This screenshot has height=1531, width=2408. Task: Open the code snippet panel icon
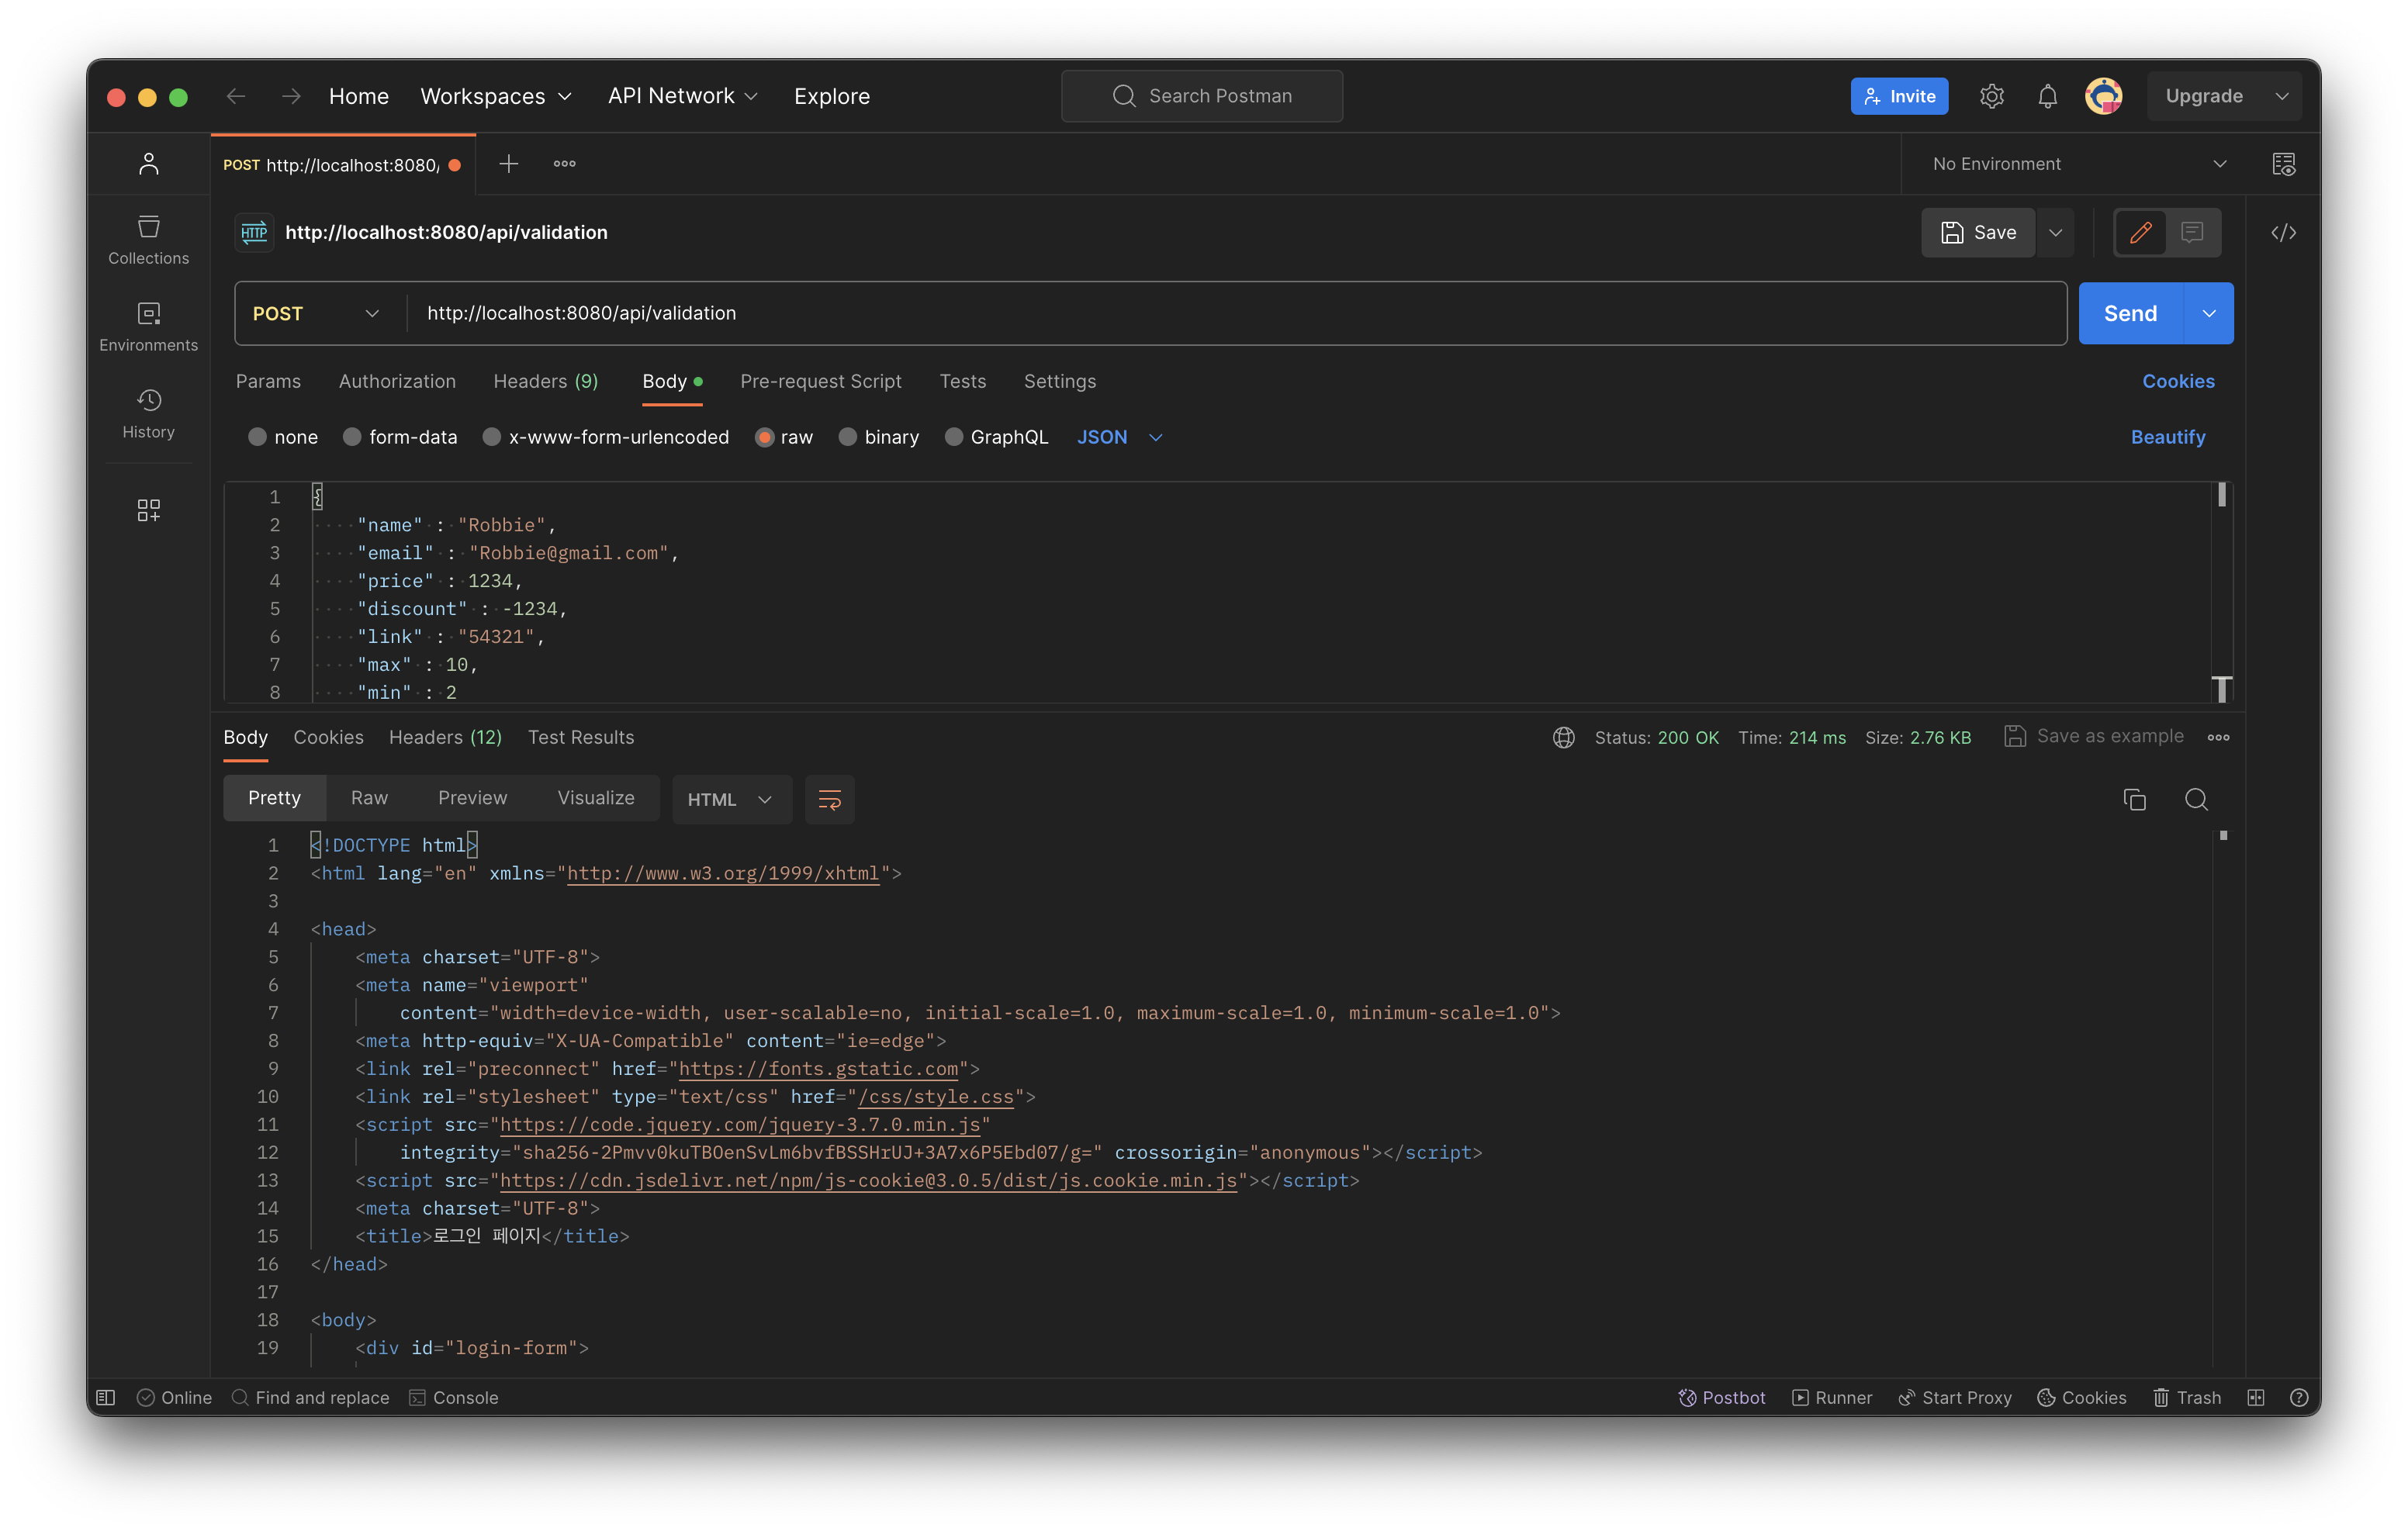[2283, 233]
